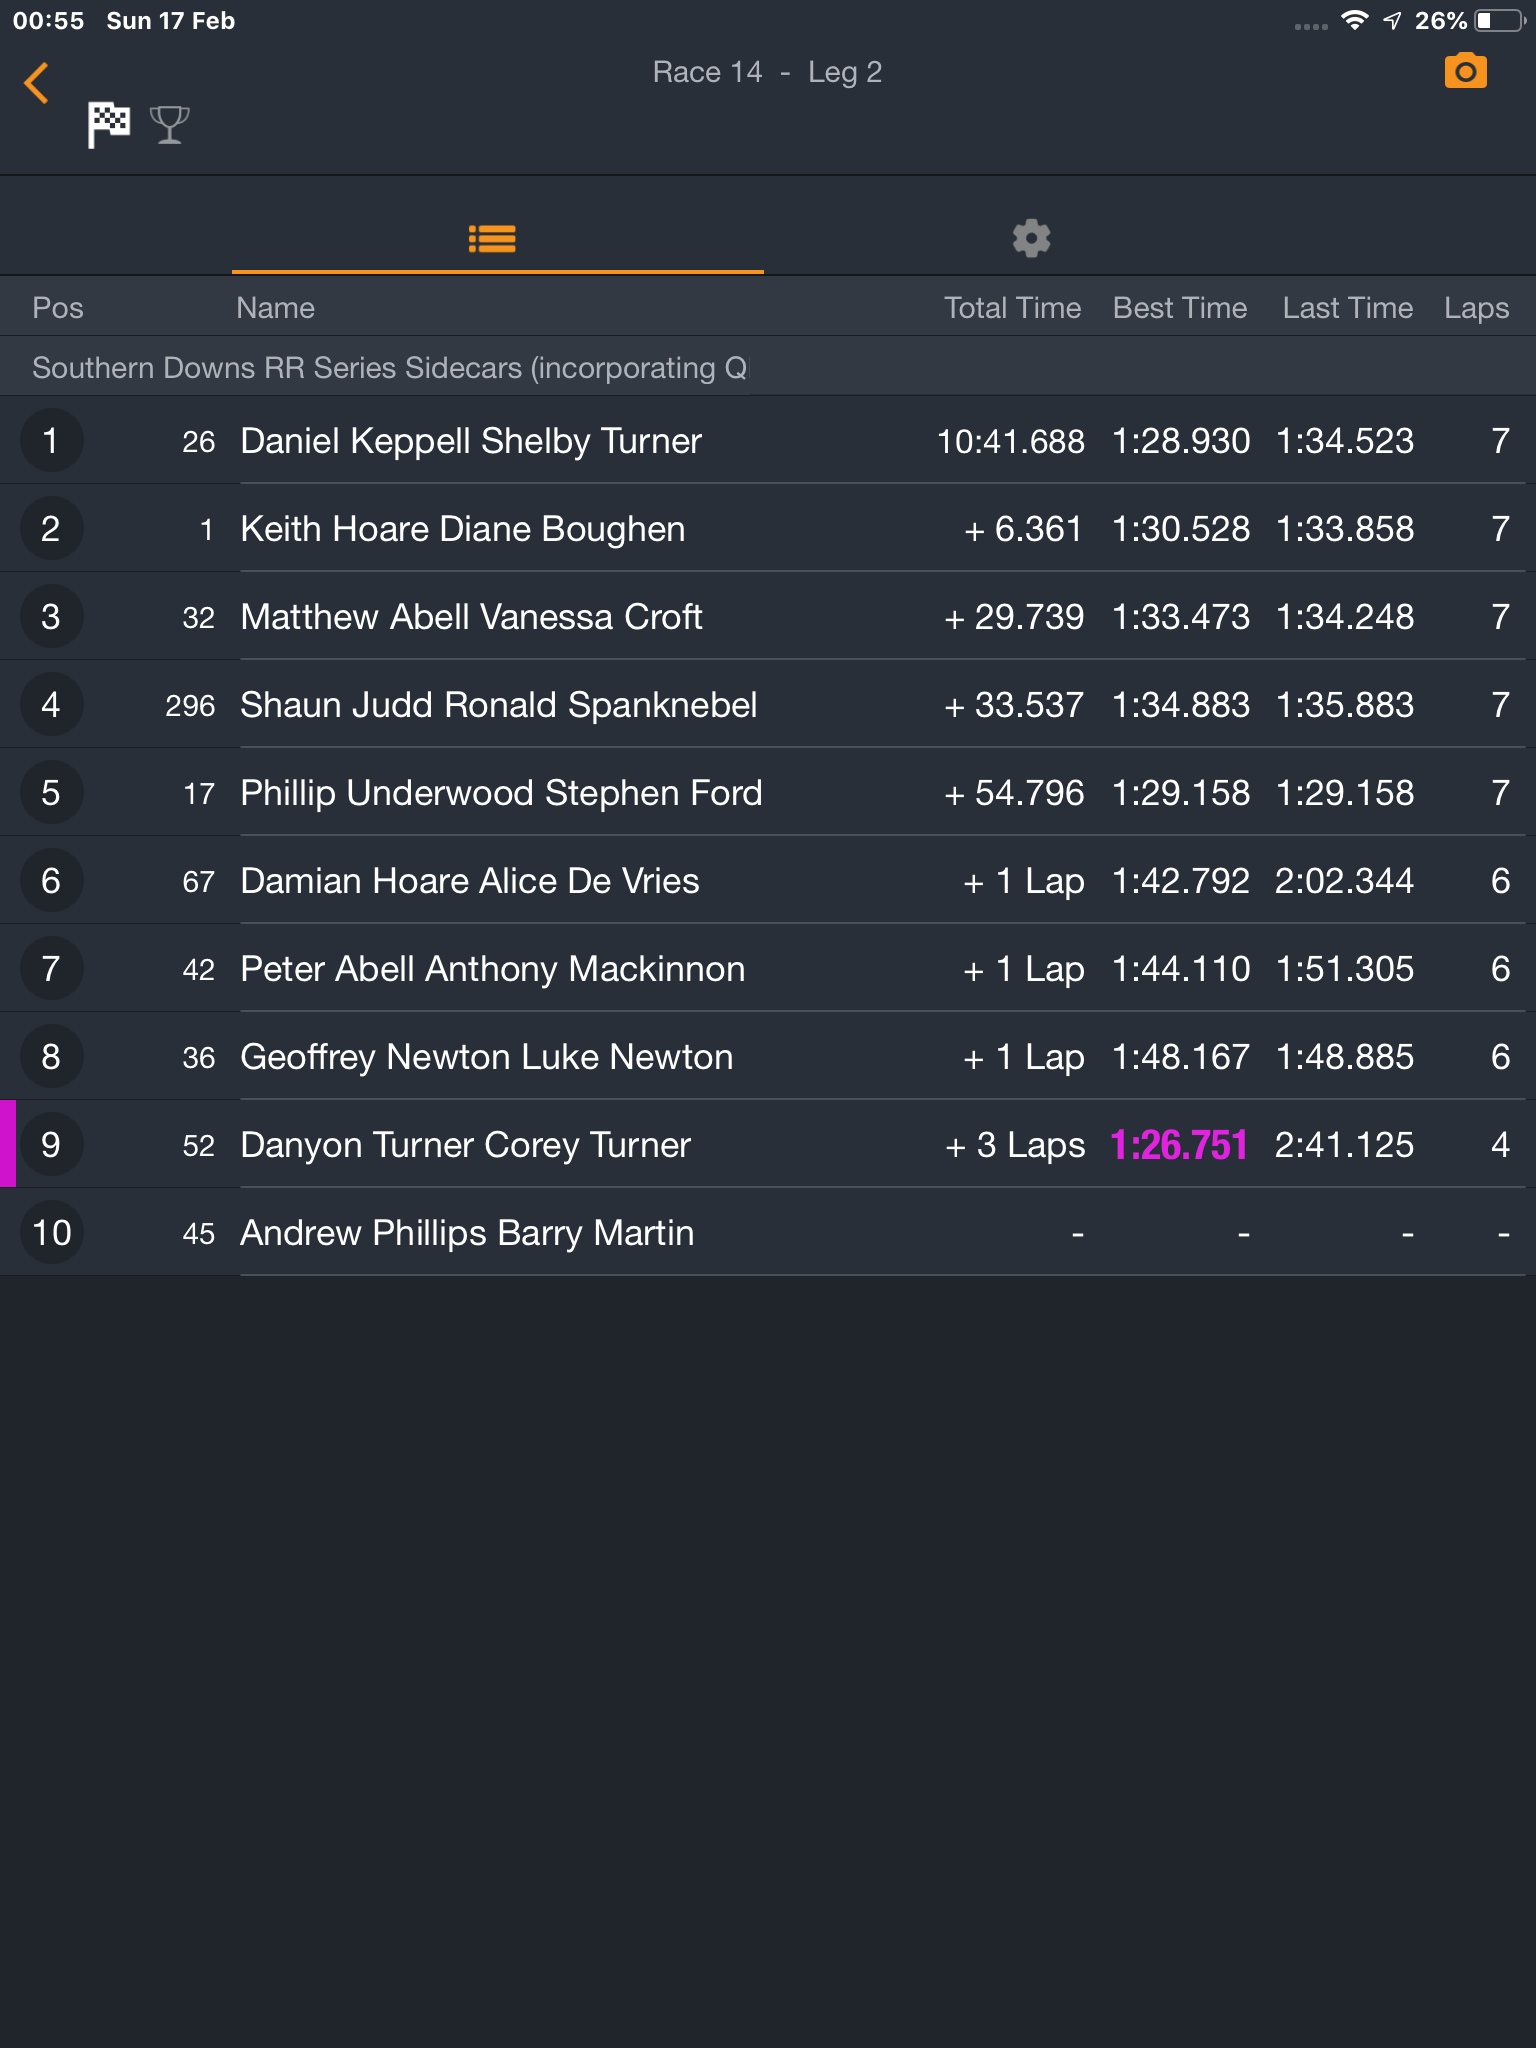Select the trophy icon
The width and height of the screenshot is (1536, 2048).
pos(169,125)
